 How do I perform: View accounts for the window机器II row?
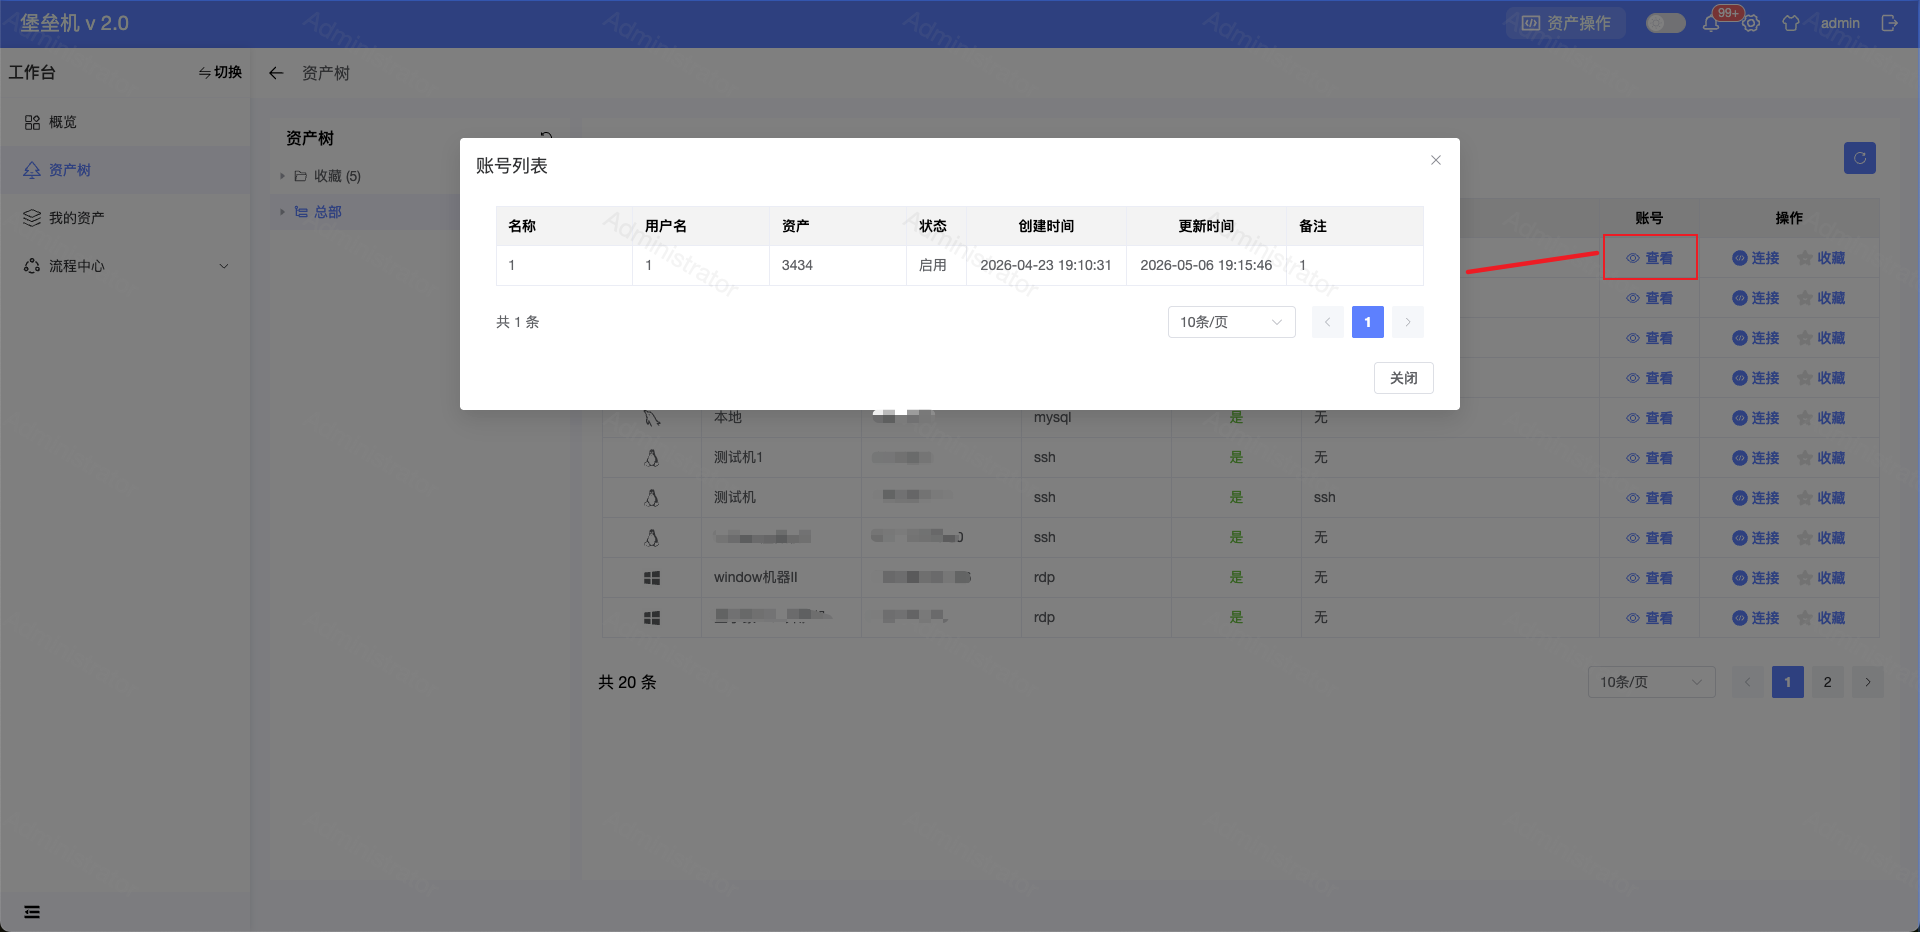click(1650, 578)
